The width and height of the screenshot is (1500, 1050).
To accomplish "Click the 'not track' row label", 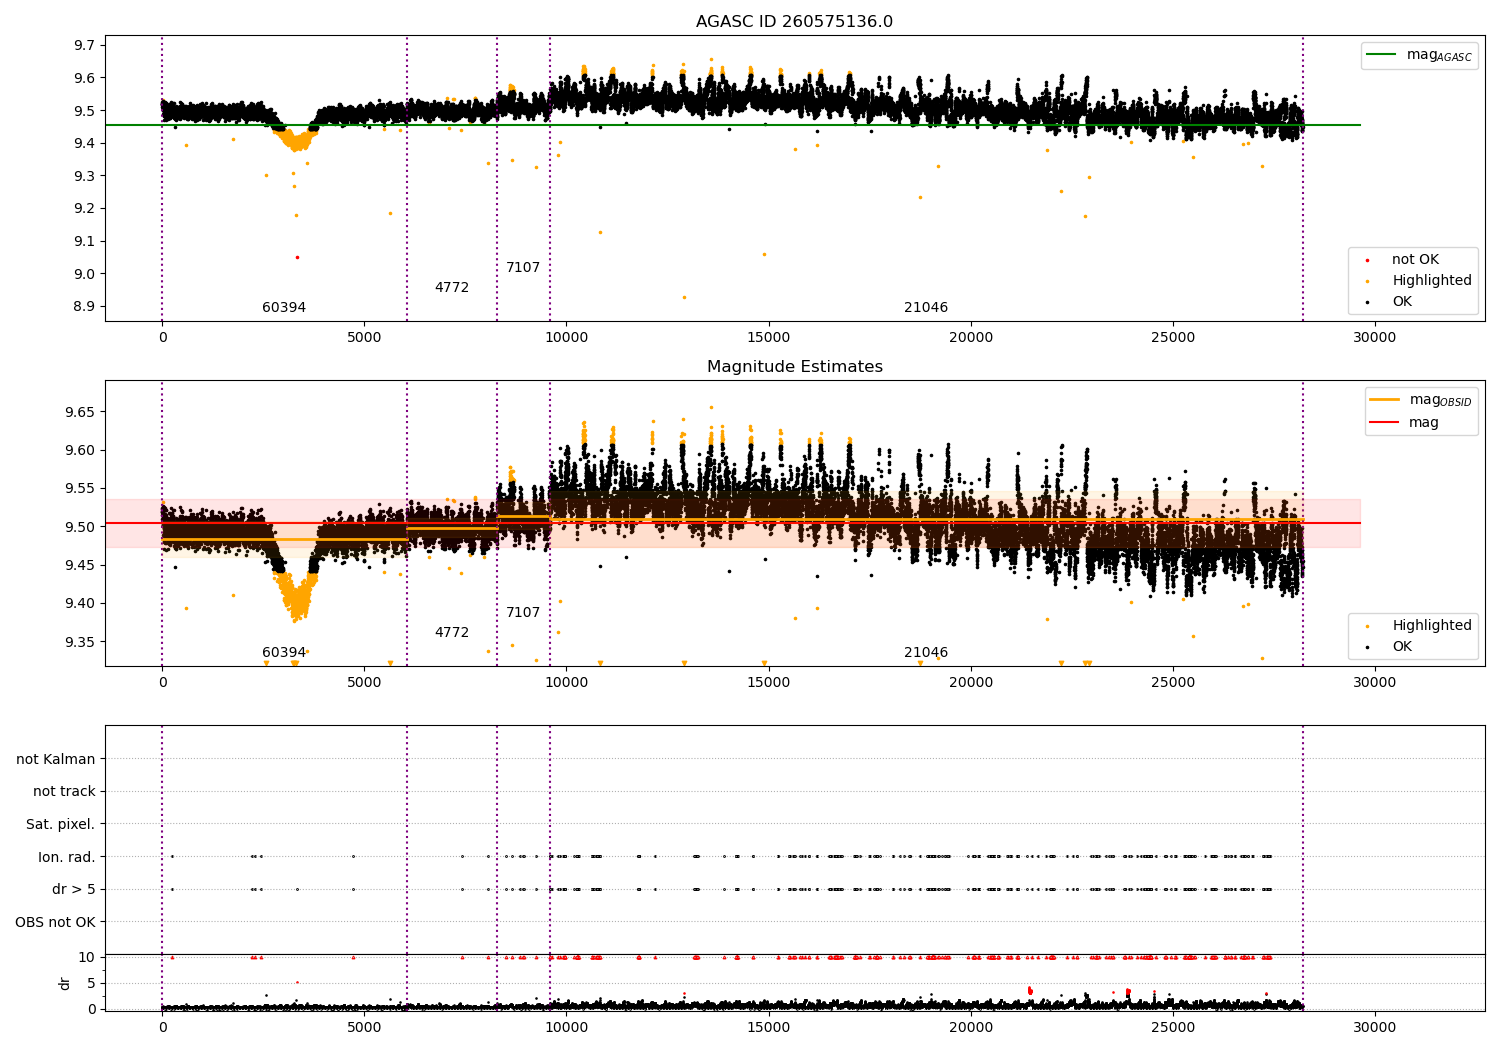I will [65, 792].
